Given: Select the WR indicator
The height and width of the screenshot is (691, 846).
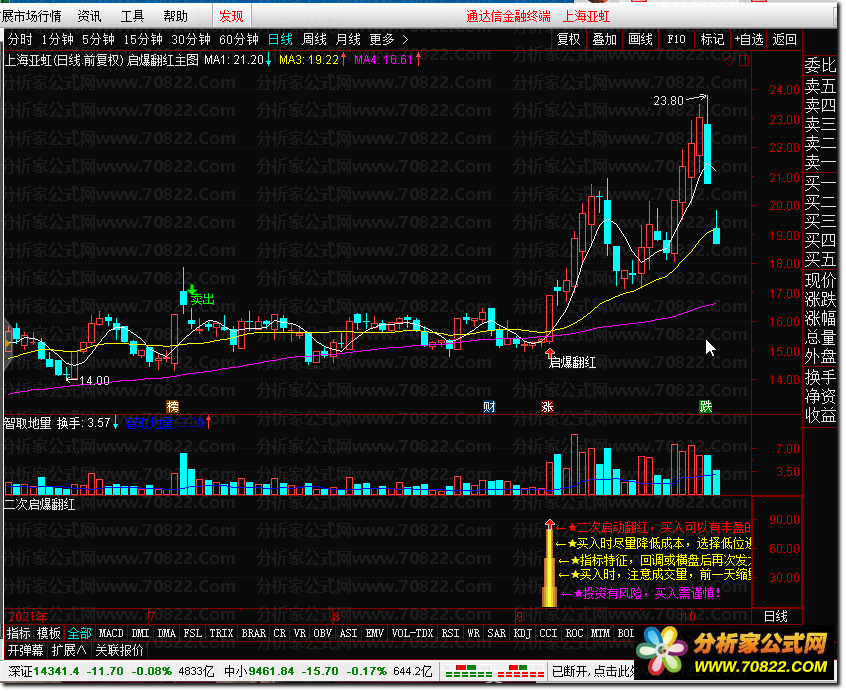Looking at the screenshot, I should tap(473, 633).
